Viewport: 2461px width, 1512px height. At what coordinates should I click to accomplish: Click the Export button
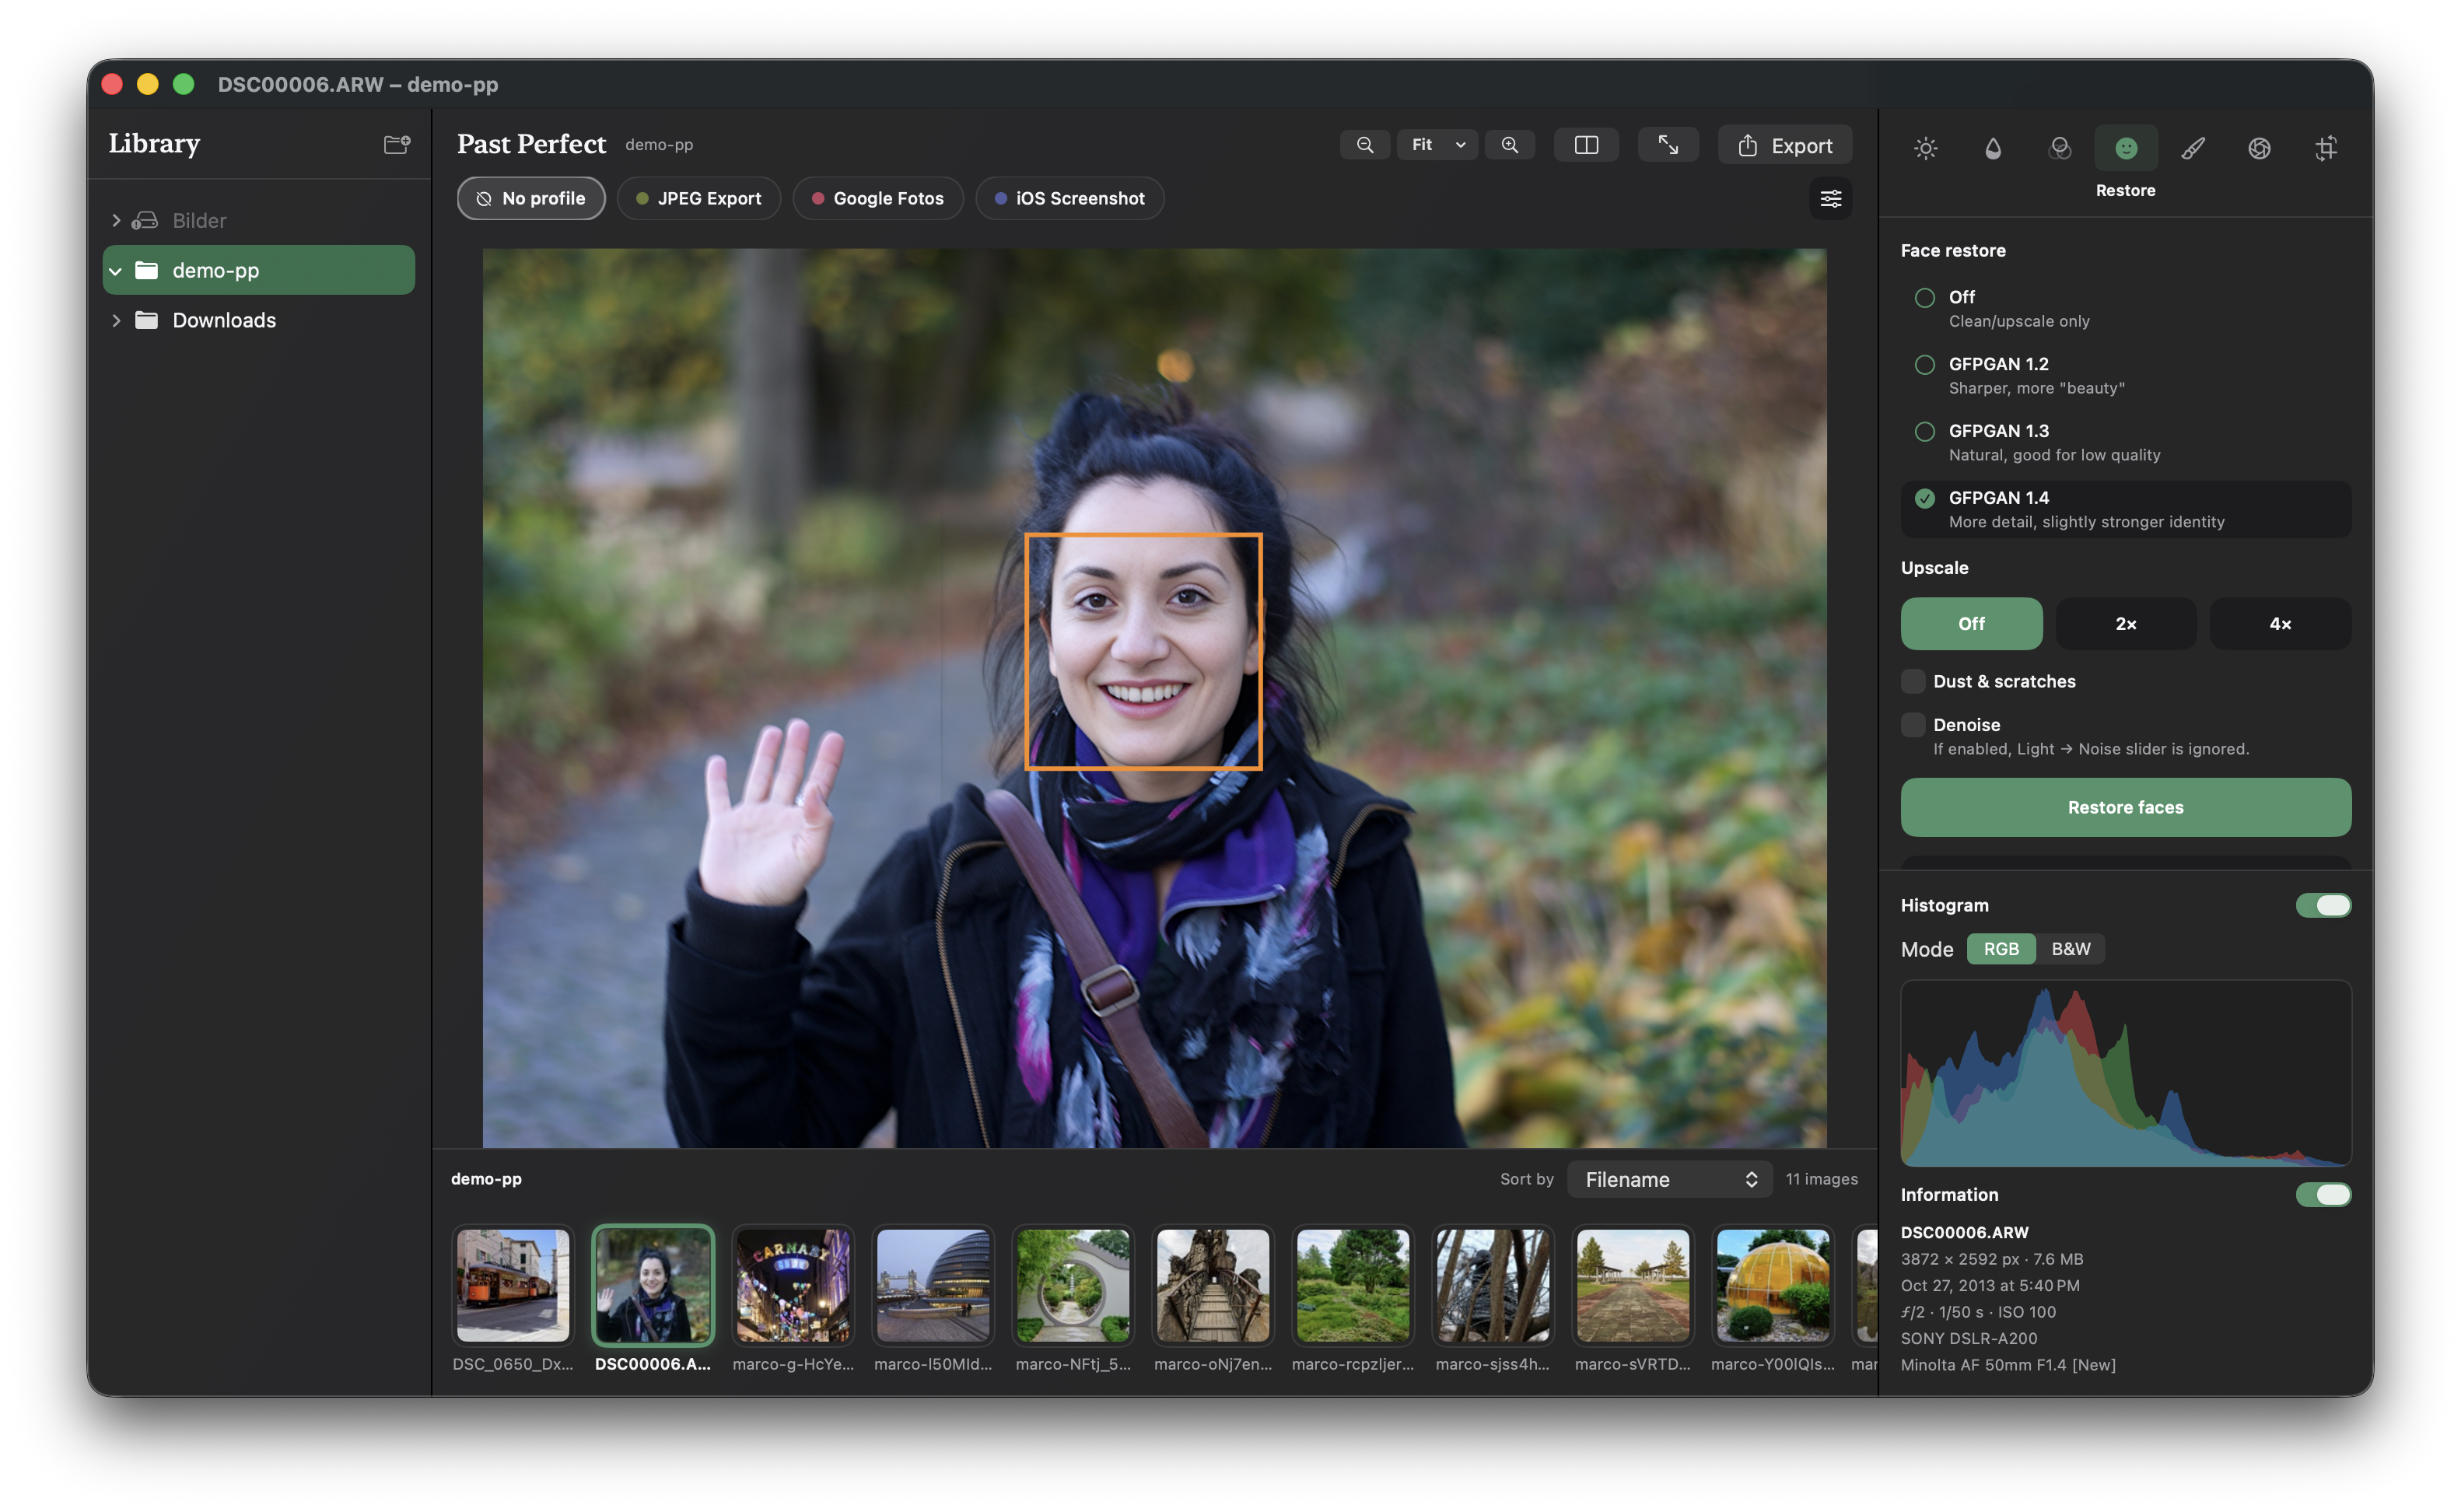(1784, 145)
